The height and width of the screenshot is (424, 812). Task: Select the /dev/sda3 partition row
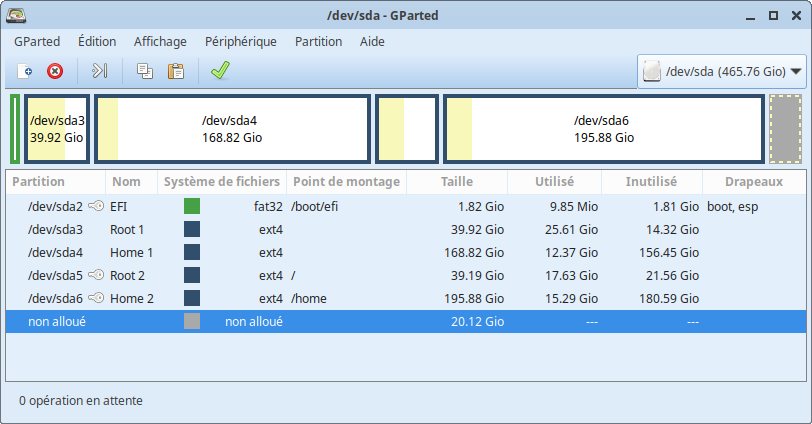pos(406,229)
